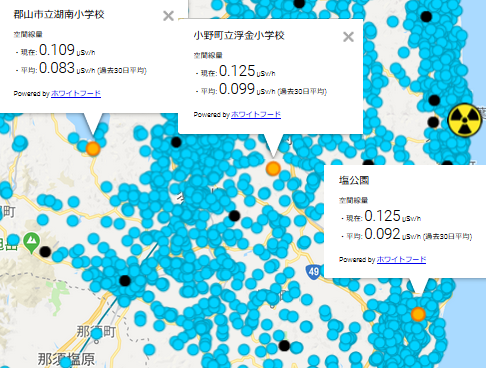
Task: Open ホワイトフード link in 塩公園 popup
Action: tap(401, 259)
